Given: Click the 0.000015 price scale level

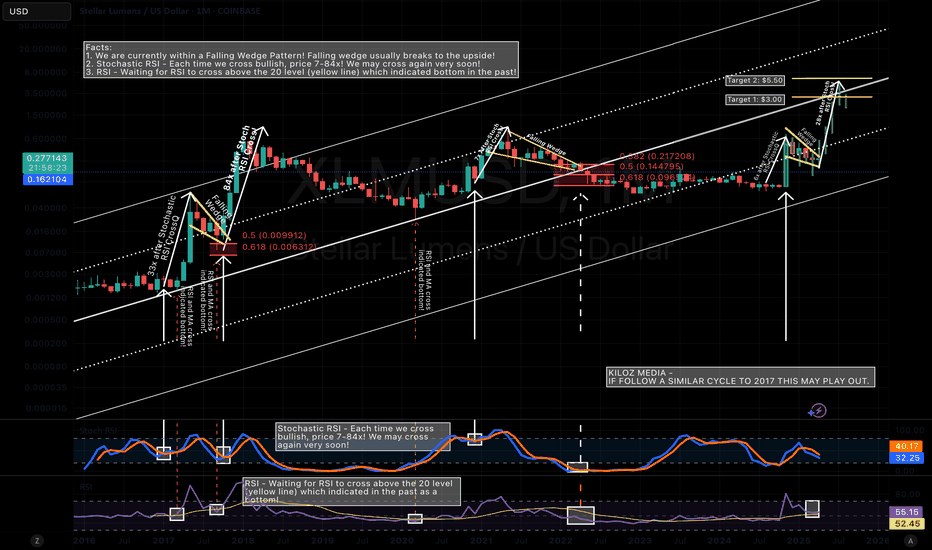Looking at the screenshot, I should click(45, 408).
